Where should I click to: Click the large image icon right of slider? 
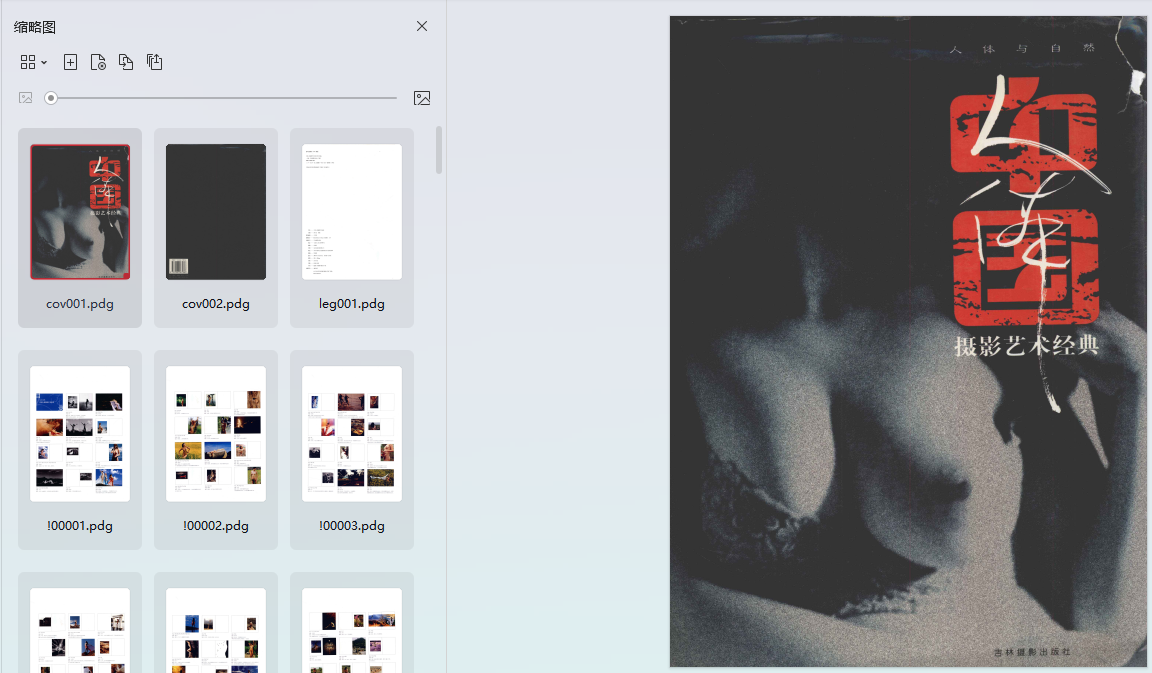pos(422,98)
